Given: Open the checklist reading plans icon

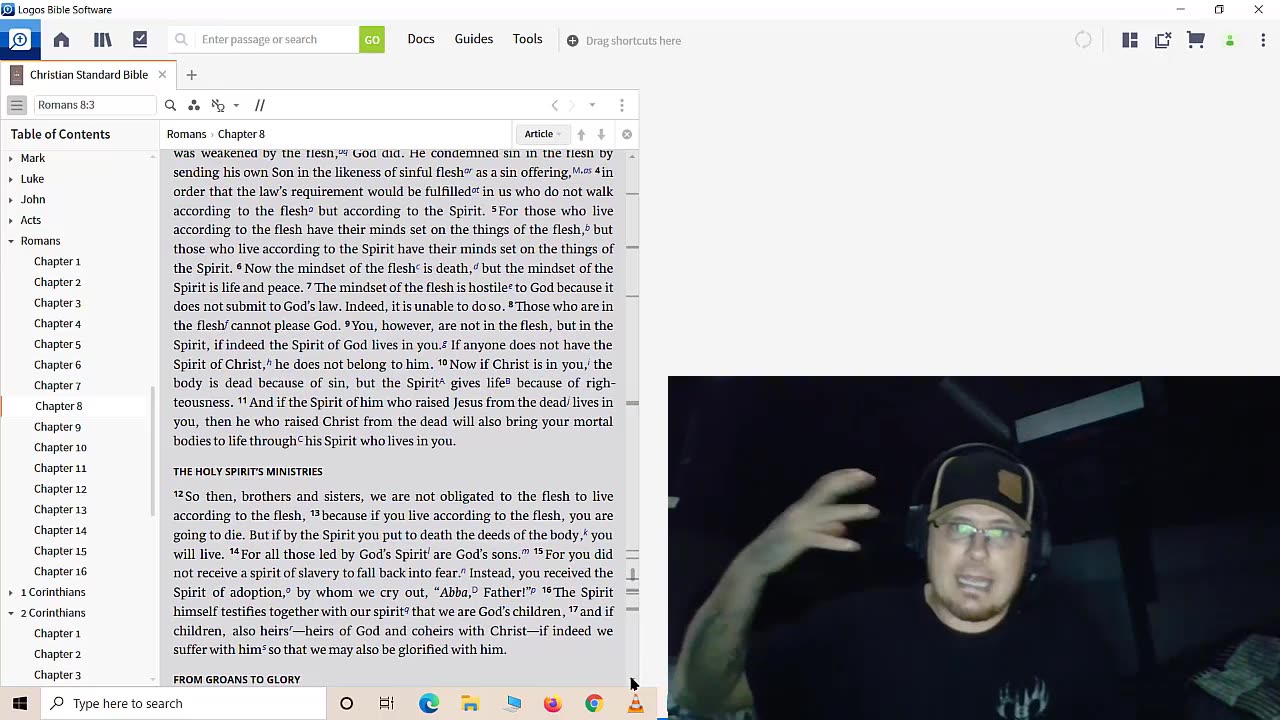Looking at the screenshot, I should (x=140, y=40).
